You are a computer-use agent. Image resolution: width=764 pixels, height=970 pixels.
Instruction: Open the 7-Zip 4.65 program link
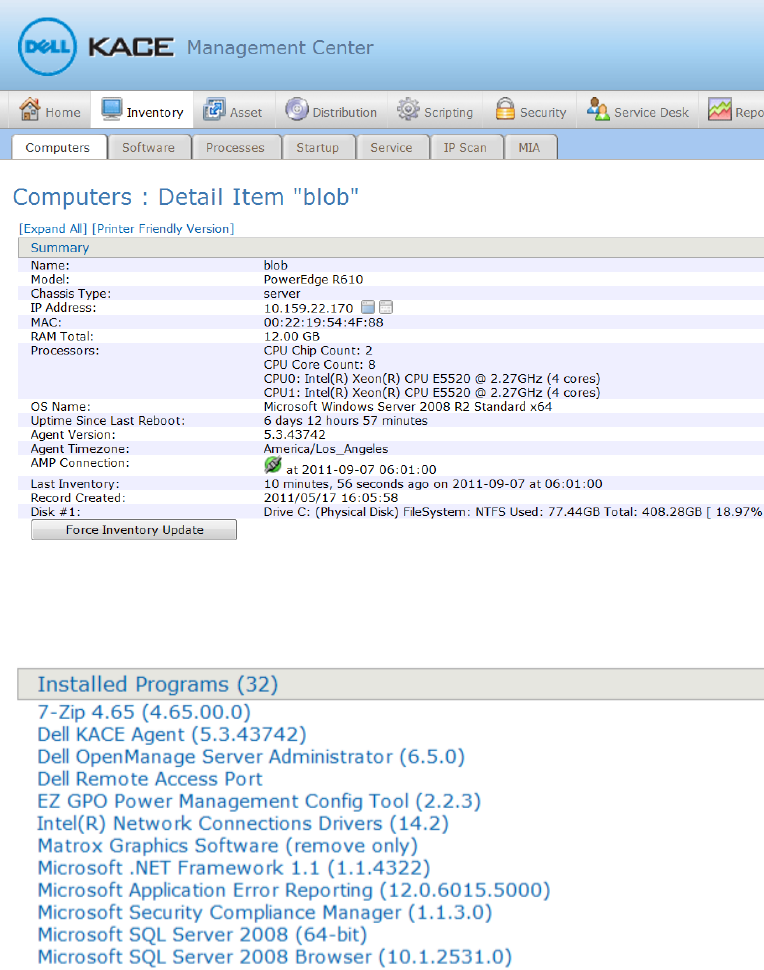[144, 712]
